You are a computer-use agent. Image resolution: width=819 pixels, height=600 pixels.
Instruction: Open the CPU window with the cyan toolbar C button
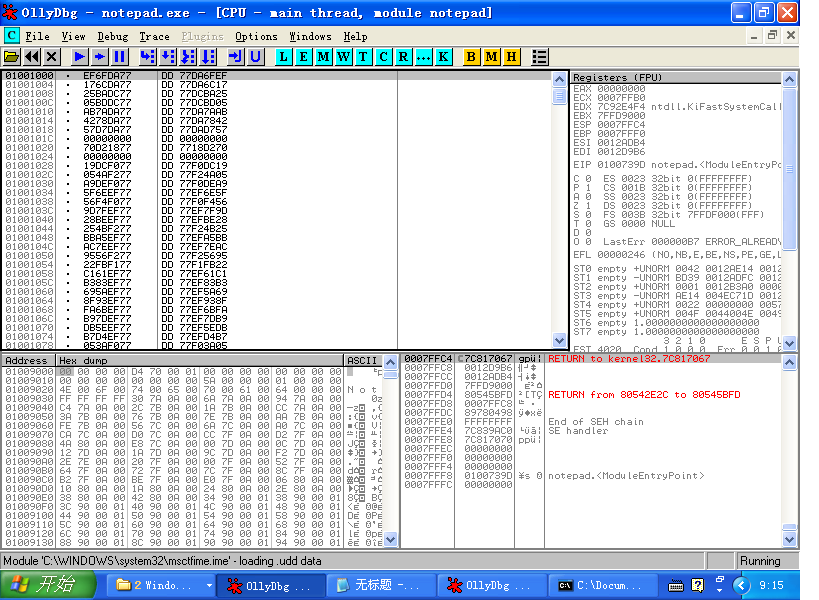(383, 56)
